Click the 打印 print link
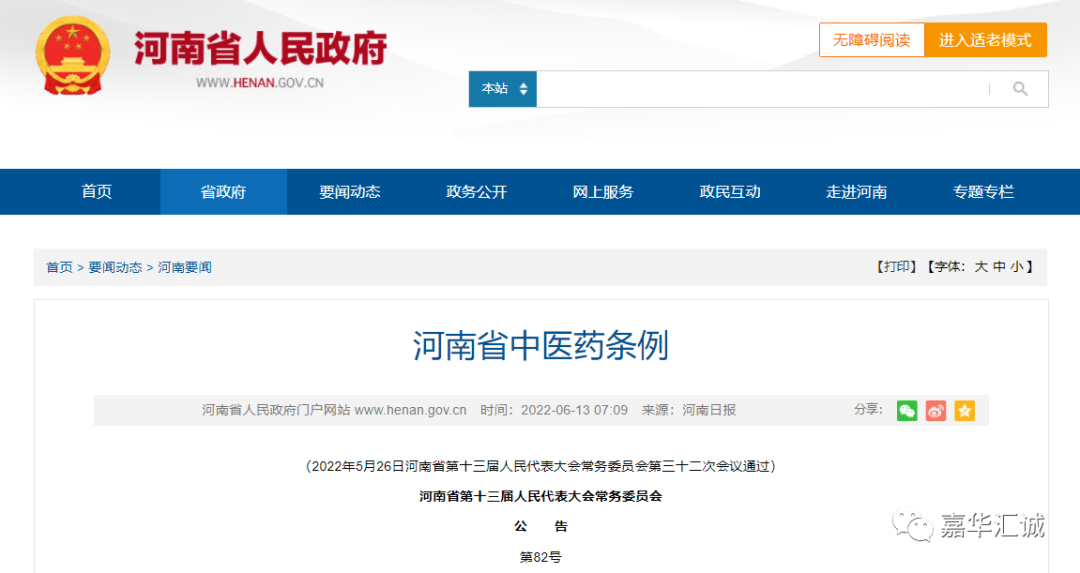Image resolution: width=1080 pixels, height=573 pixels. 896,267
